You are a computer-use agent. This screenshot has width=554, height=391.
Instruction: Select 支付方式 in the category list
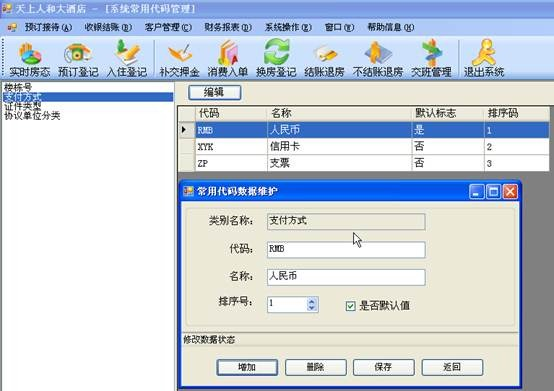pos(88,97)
